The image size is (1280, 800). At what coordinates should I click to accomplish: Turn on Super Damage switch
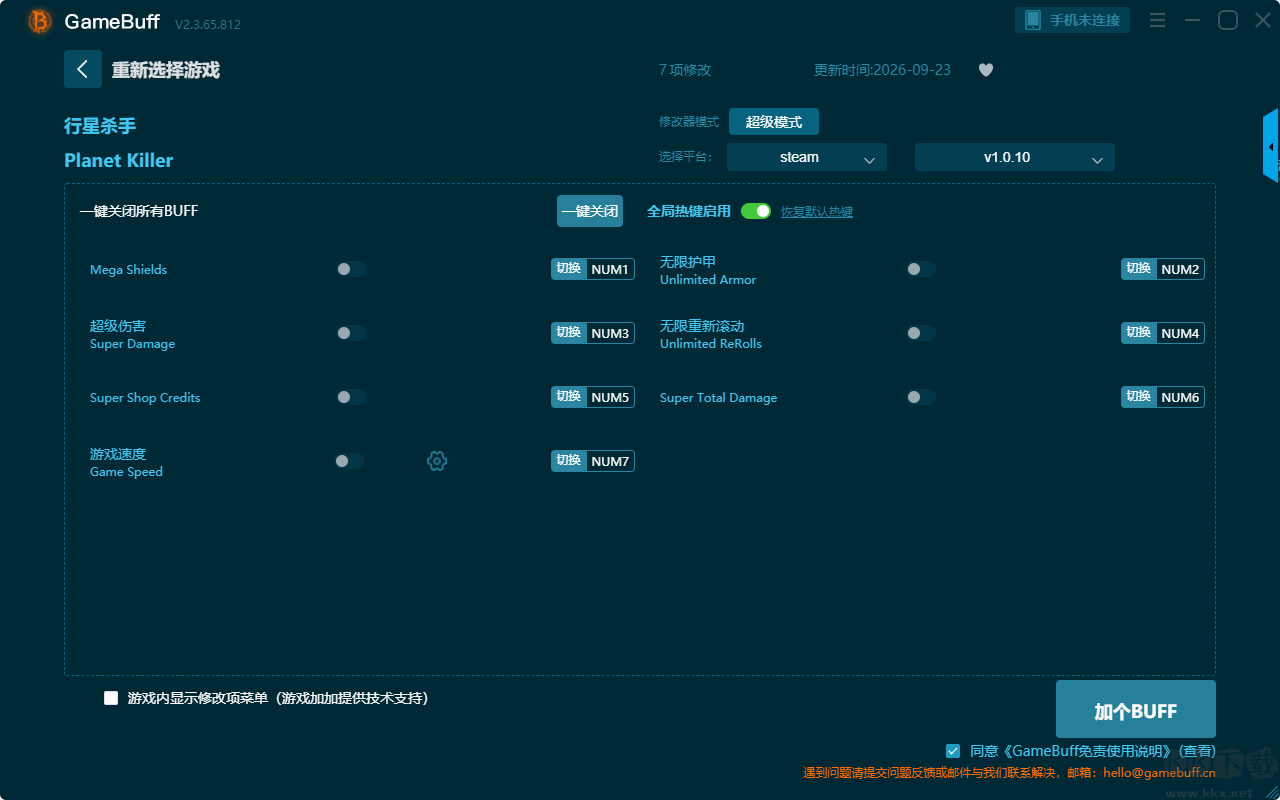point(351,333)
